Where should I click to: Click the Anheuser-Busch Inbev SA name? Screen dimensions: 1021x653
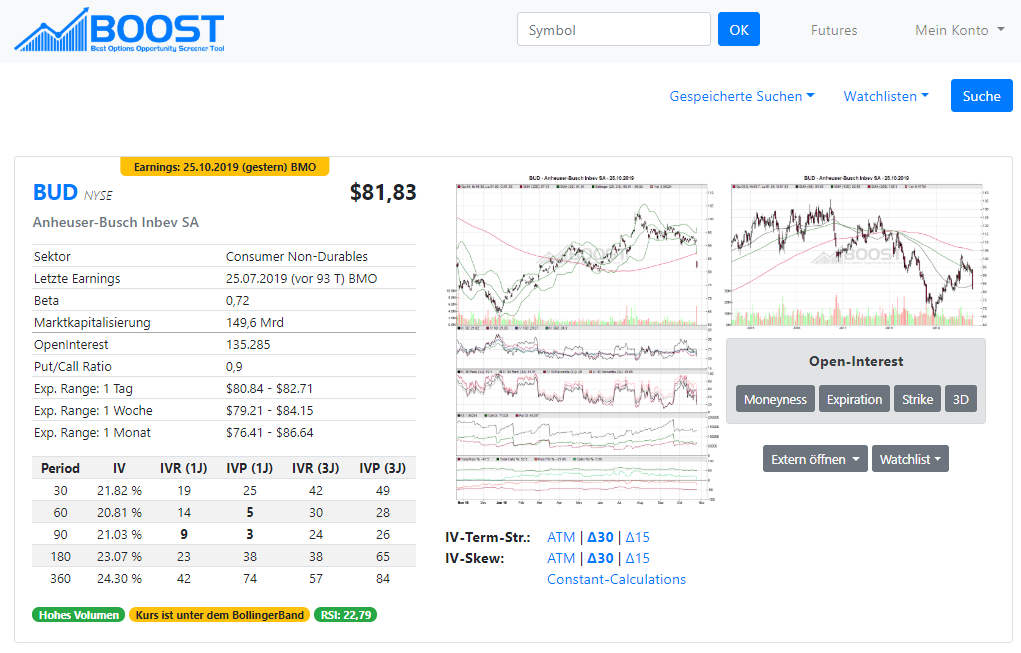coord(116,222)
